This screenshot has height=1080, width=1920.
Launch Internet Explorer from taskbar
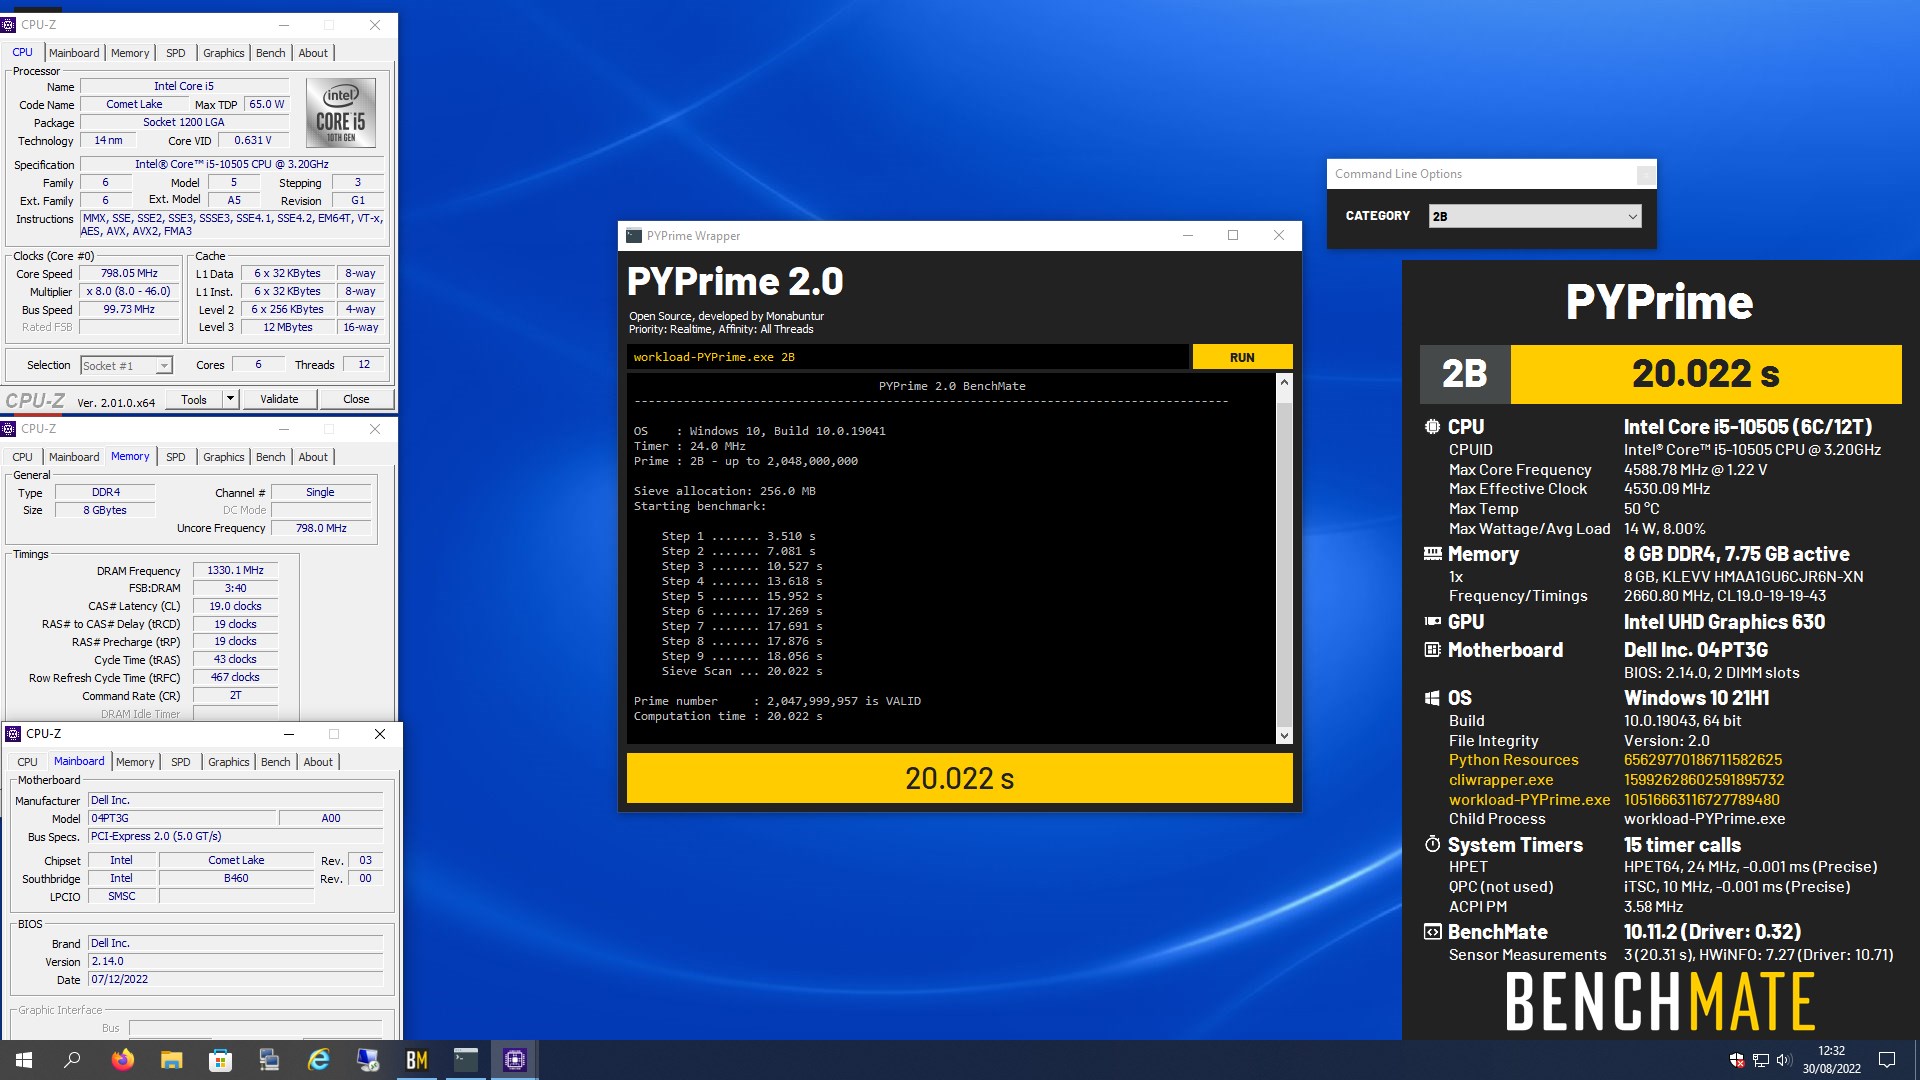pos(318,1060)
